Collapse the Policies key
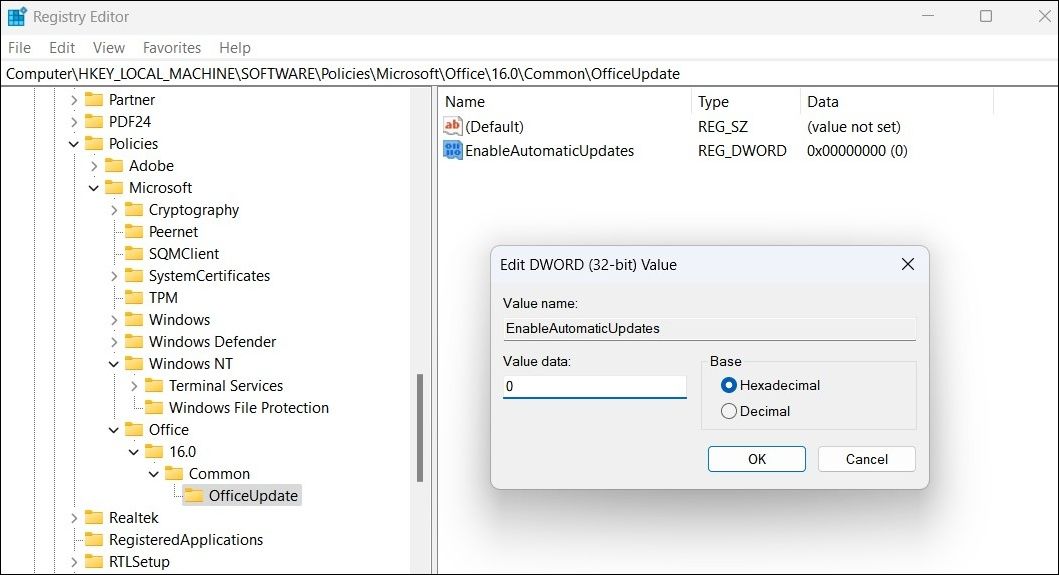Screen dimensions: 1059x575 pos(74,144)
